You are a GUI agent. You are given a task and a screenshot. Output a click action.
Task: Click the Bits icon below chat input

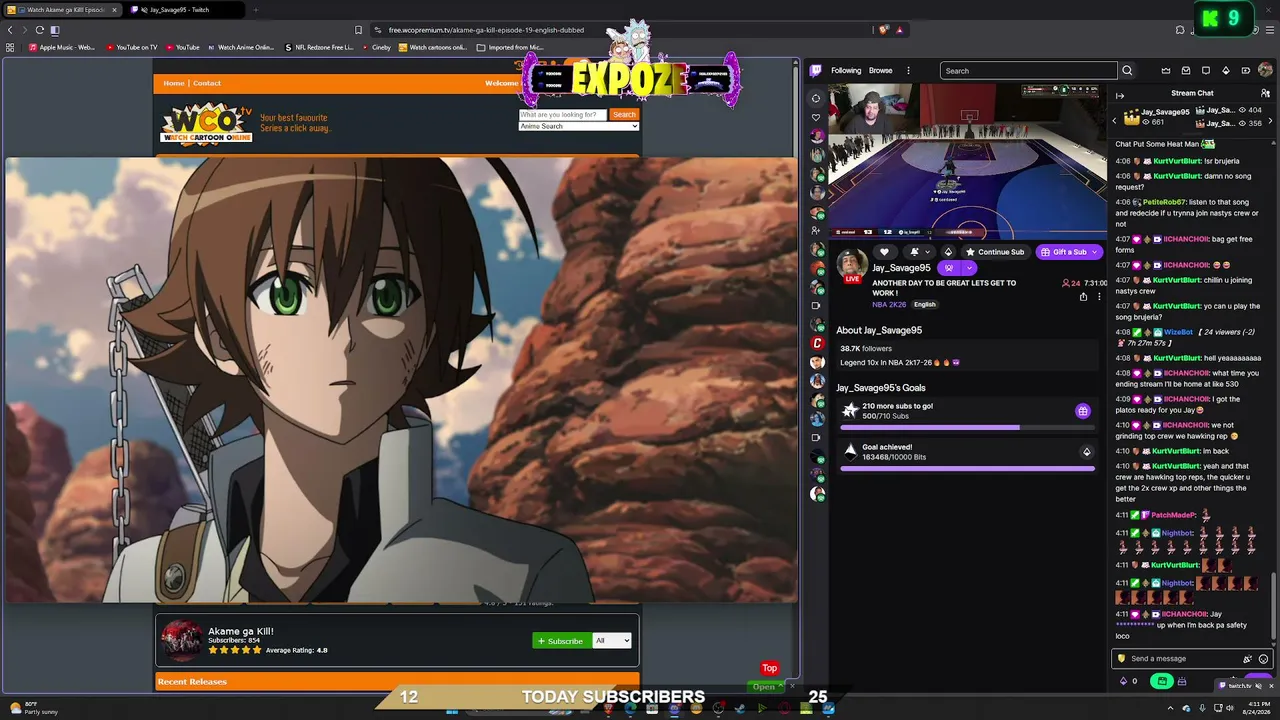(x=1122, y=682)
